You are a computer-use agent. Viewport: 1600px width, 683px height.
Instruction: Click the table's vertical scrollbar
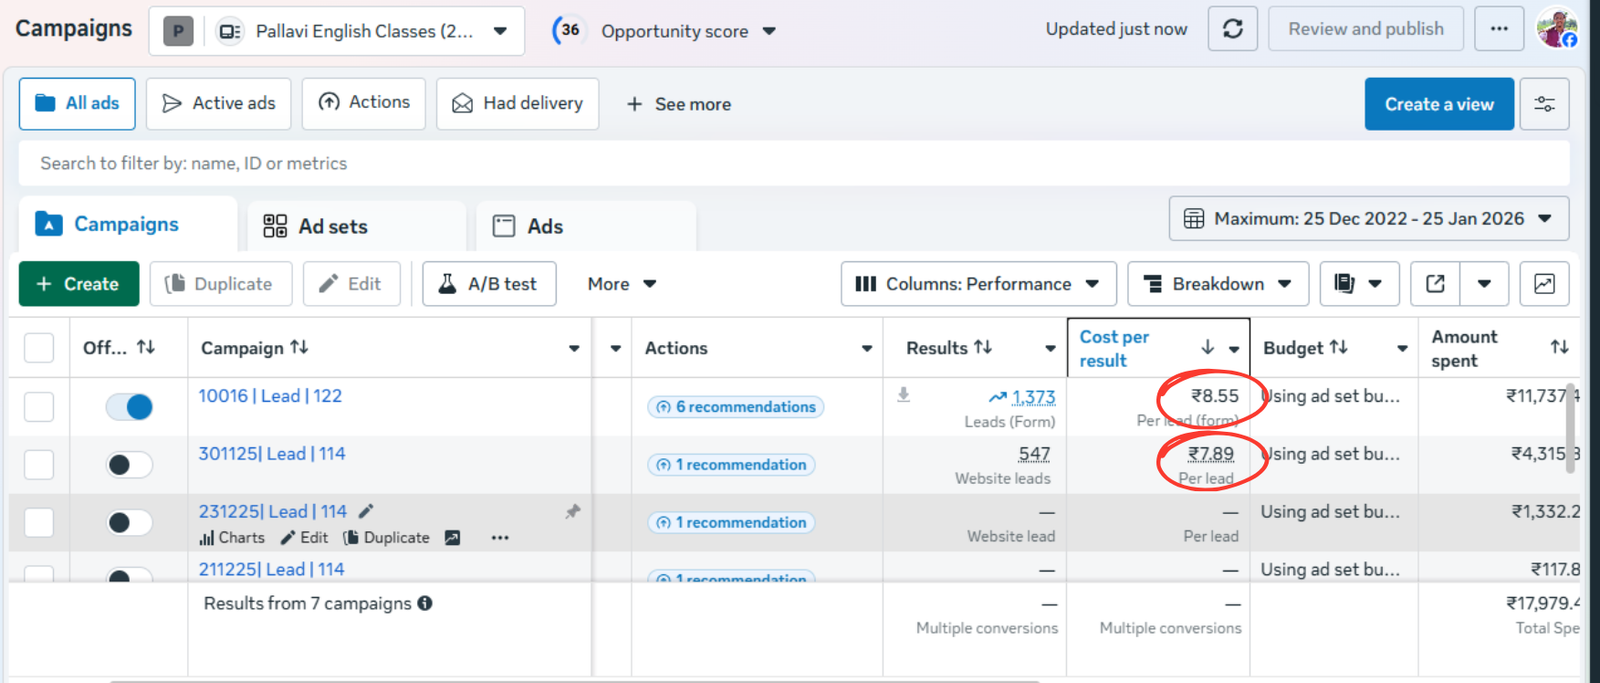(x=1570, y=430)
